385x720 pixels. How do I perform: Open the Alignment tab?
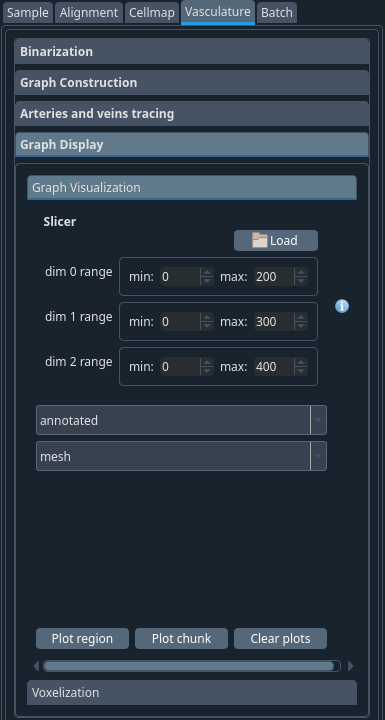[x=89, y=12]
